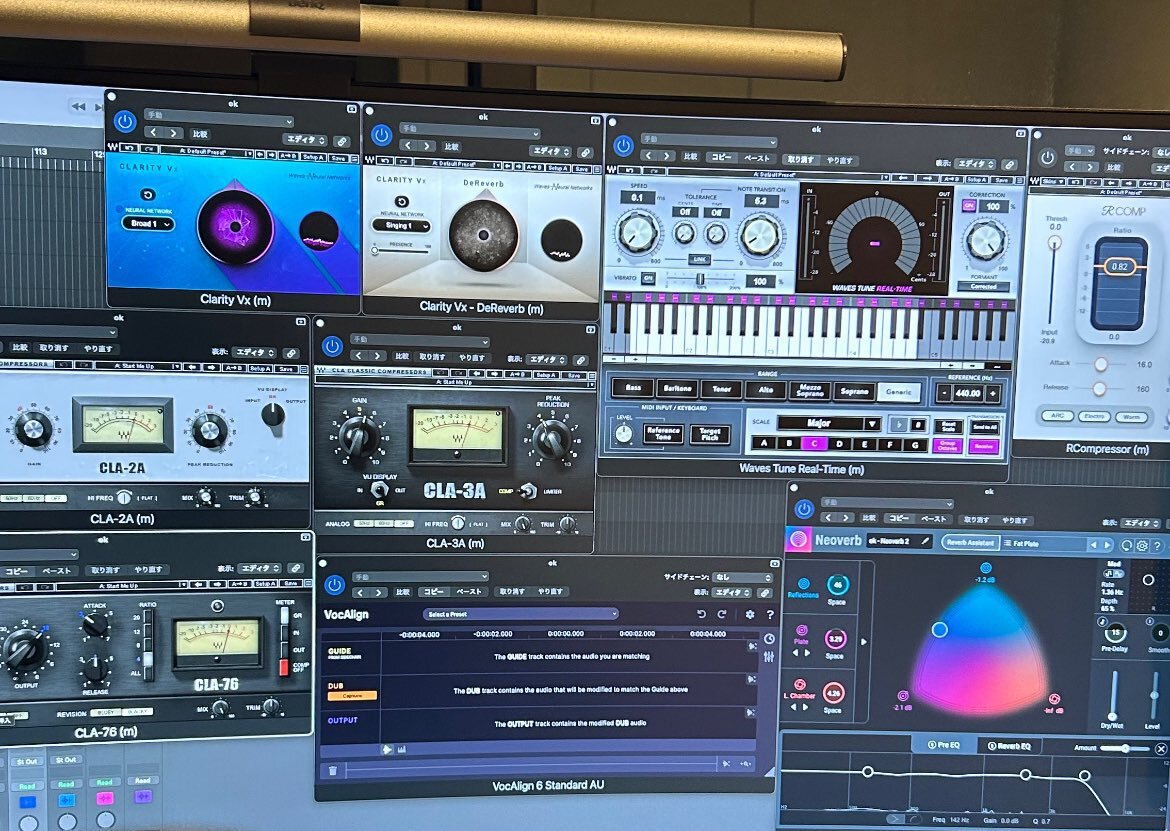Viewport: 1170px width, 831px height.
Task: Open VocAlign settings gear icon
Action: [750, 614]
